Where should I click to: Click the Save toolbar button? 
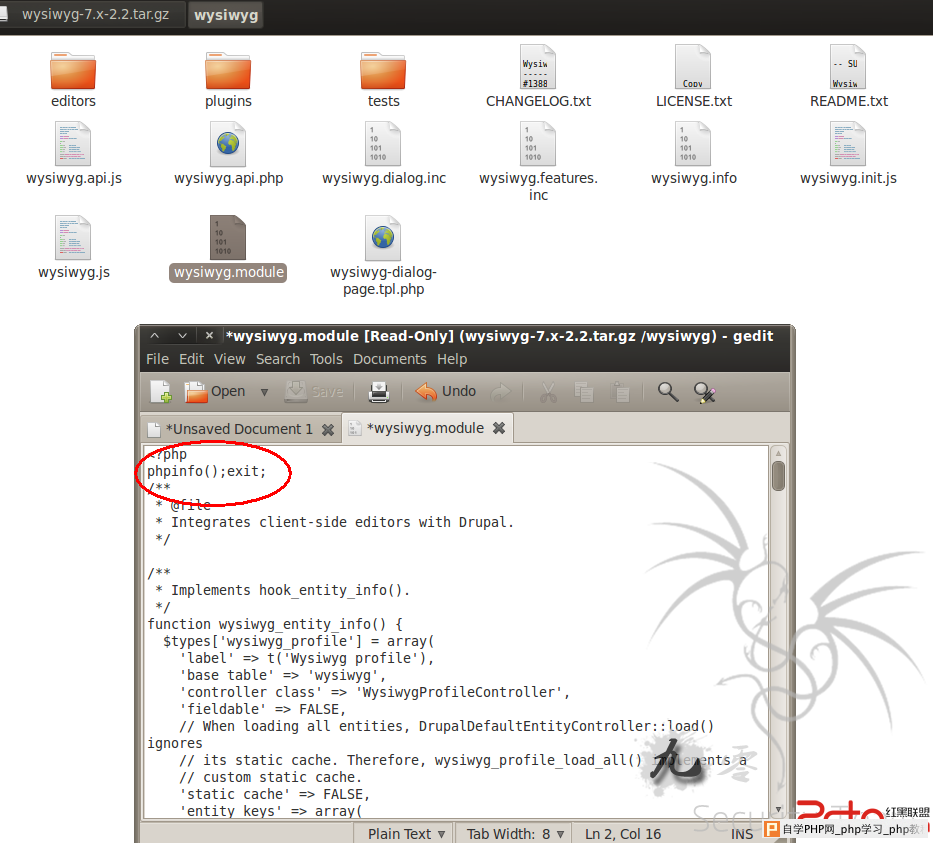point(314,391)
